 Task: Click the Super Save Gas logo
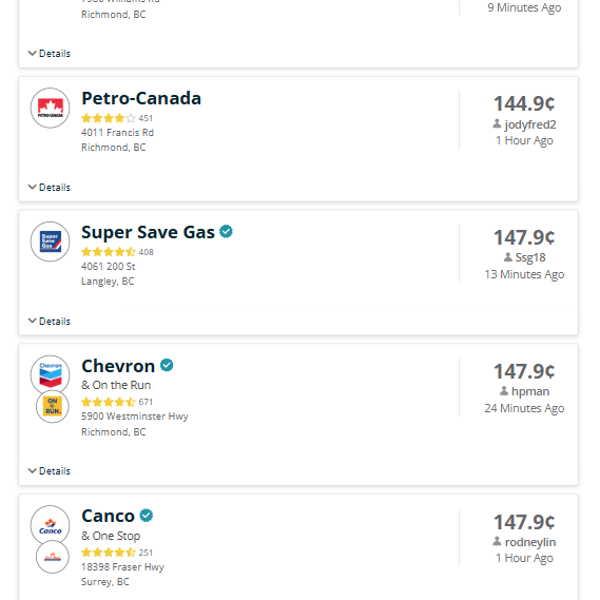click(50, 241)
